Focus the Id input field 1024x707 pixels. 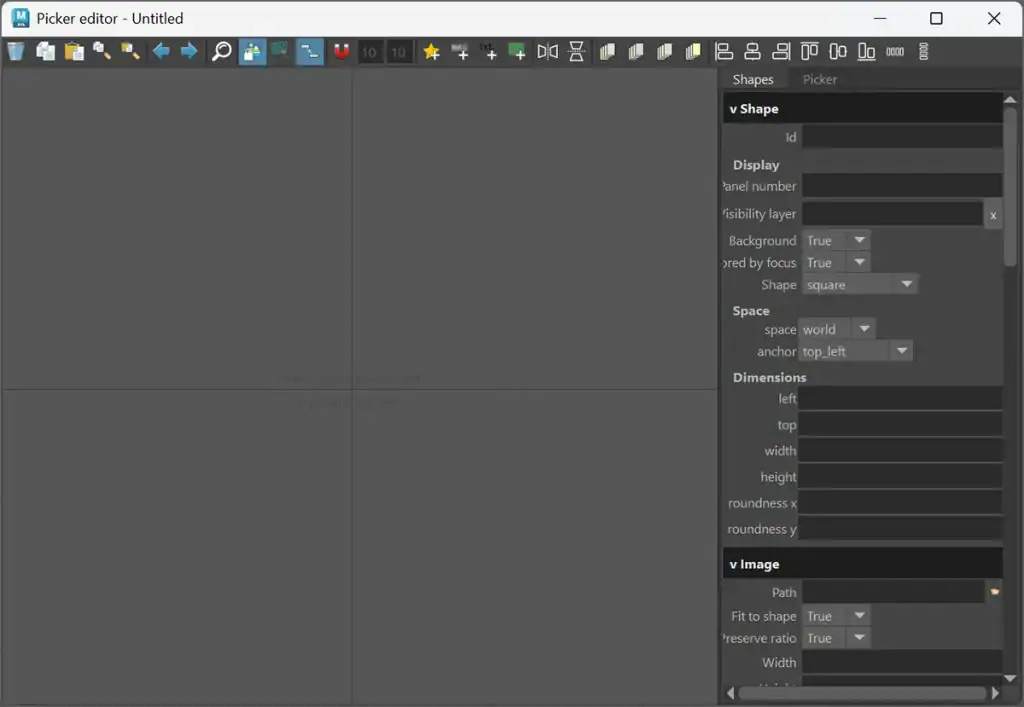click(x=902, y=137)
